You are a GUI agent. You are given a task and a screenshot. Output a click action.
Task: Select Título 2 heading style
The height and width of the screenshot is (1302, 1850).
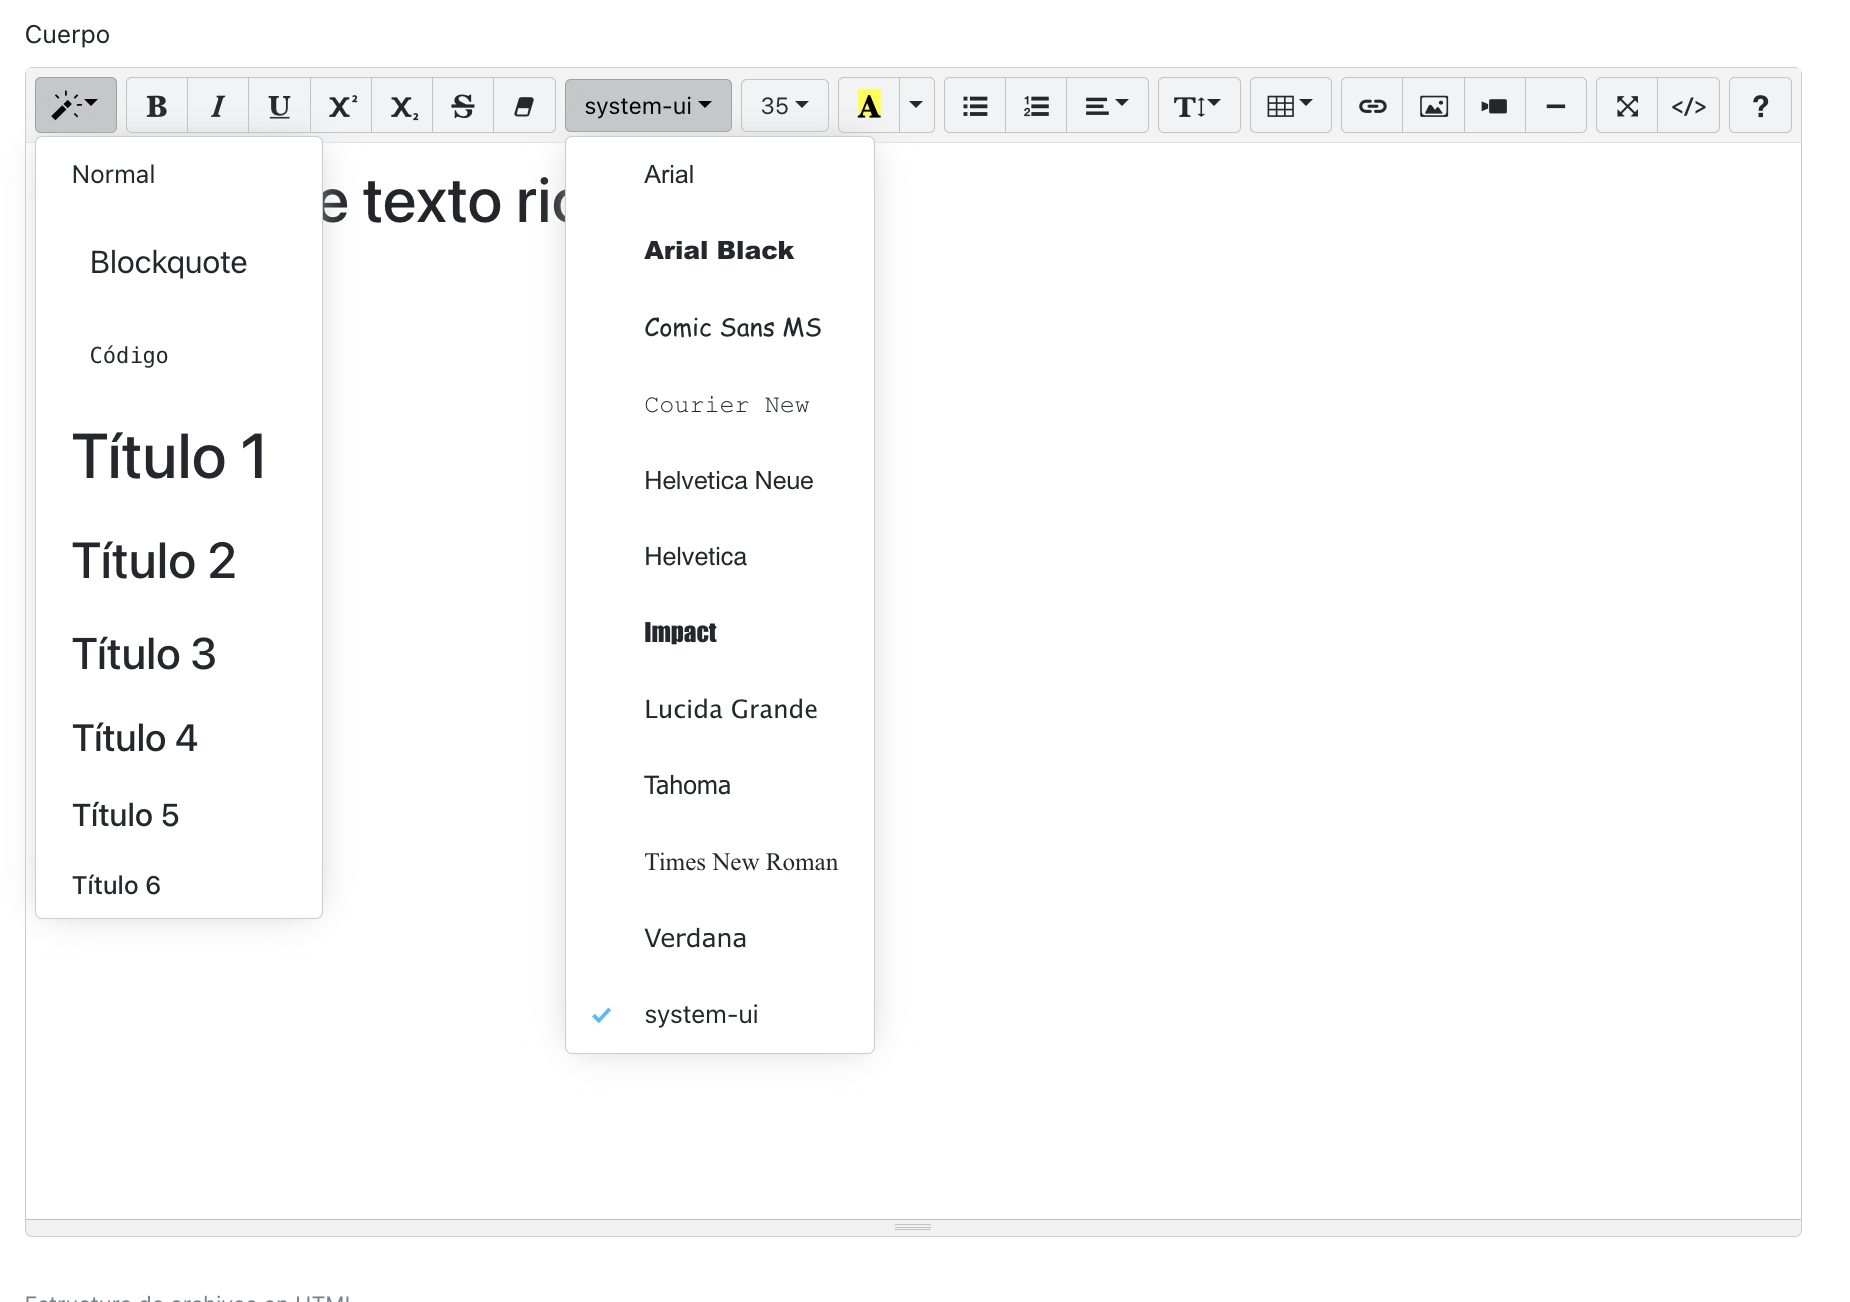[154, 561]
